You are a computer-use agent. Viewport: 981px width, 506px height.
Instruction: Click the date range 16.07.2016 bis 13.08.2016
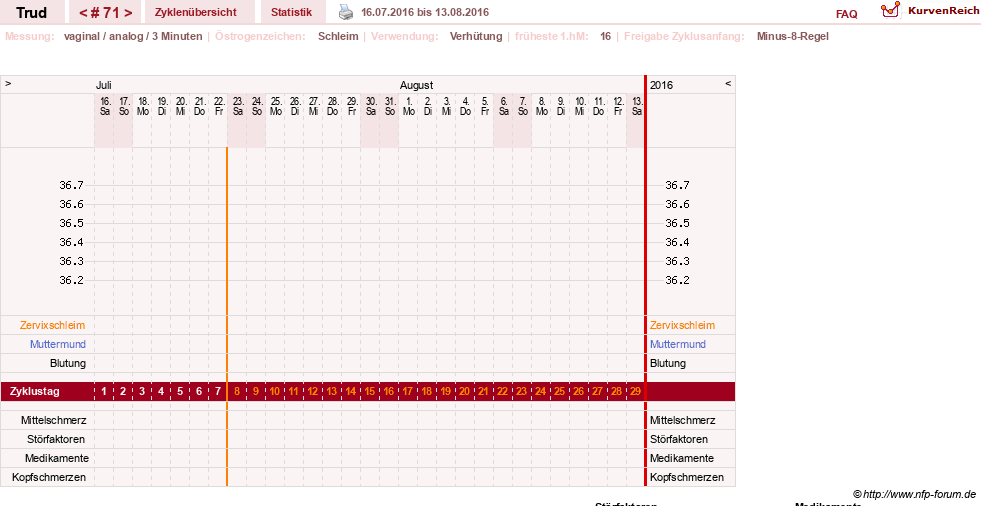pyautogui.click(x=425, y=12)
